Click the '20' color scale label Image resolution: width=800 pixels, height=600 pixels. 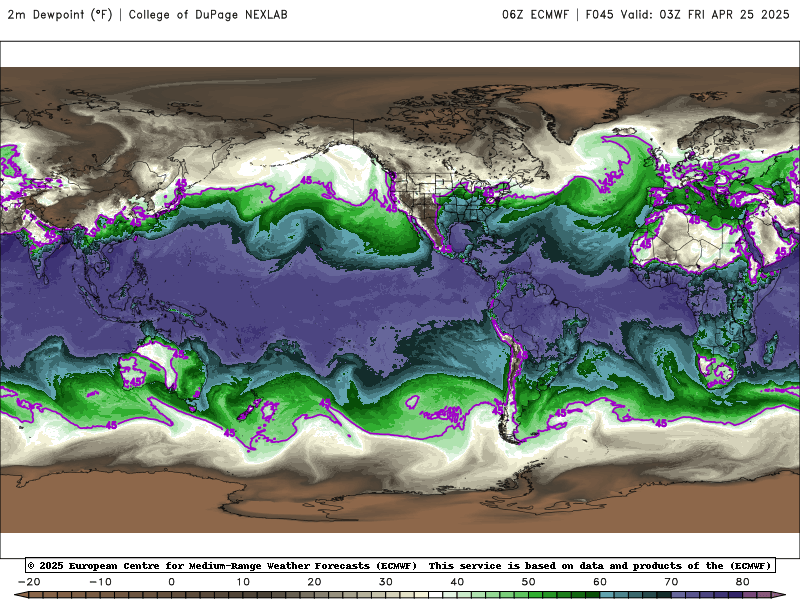(314, 582)
